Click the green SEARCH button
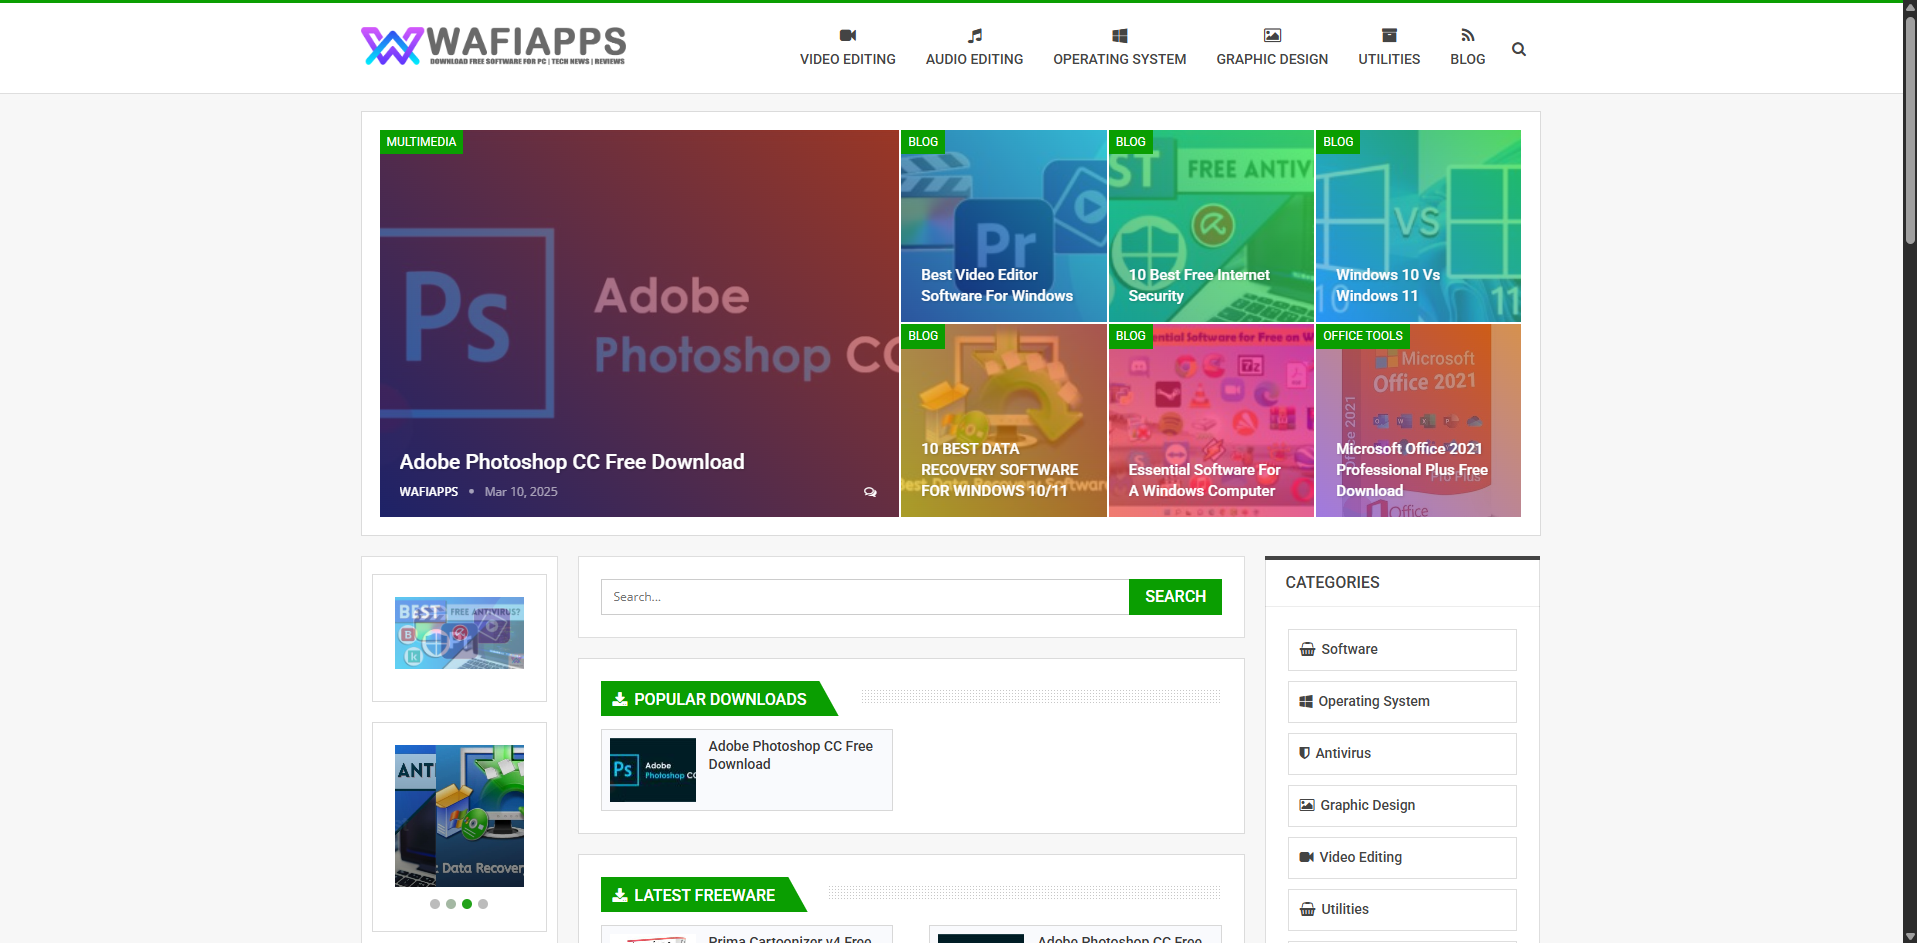 point(1175,597)
